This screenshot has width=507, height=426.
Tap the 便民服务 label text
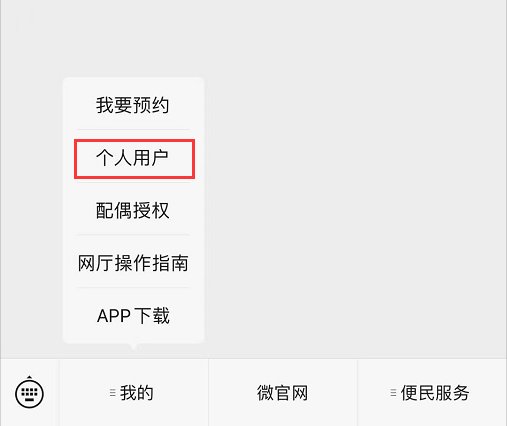pos(435,393)
